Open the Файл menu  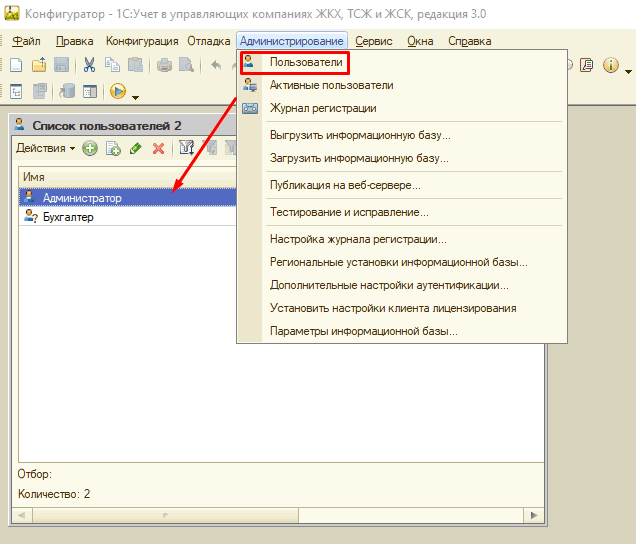click(26, 41)
